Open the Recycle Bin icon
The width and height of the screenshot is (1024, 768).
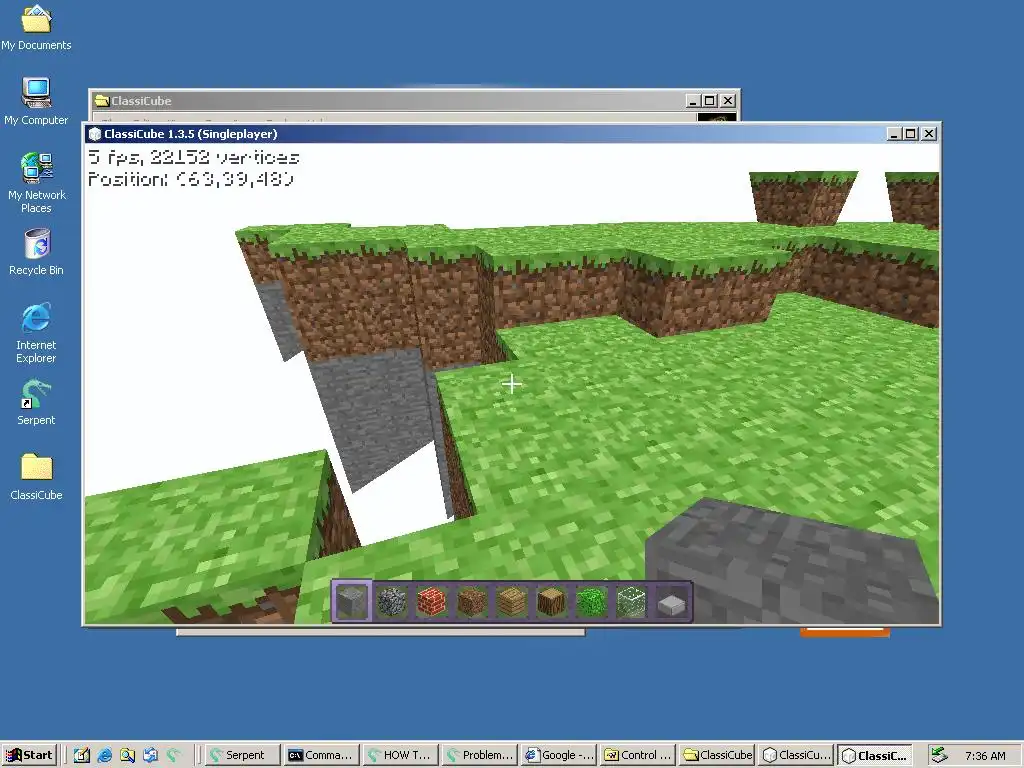pos(36,252)
